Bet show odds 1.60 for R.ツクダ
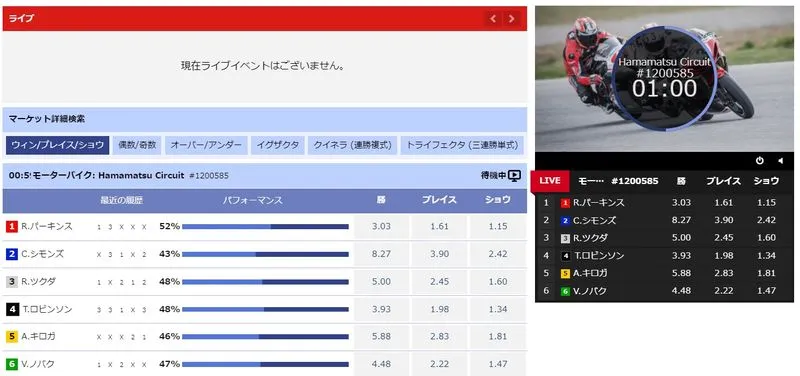This screenshot has width=800, height=376. point(497,282)
